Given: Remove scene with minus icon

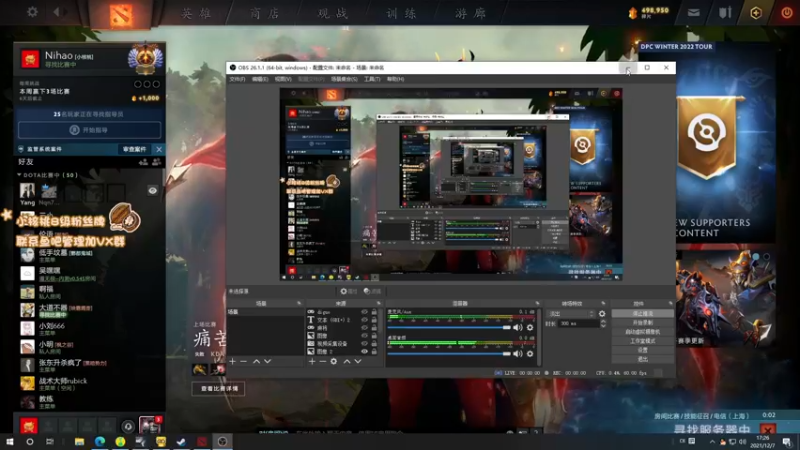Looking at the screenshot, I should point(244,361).
